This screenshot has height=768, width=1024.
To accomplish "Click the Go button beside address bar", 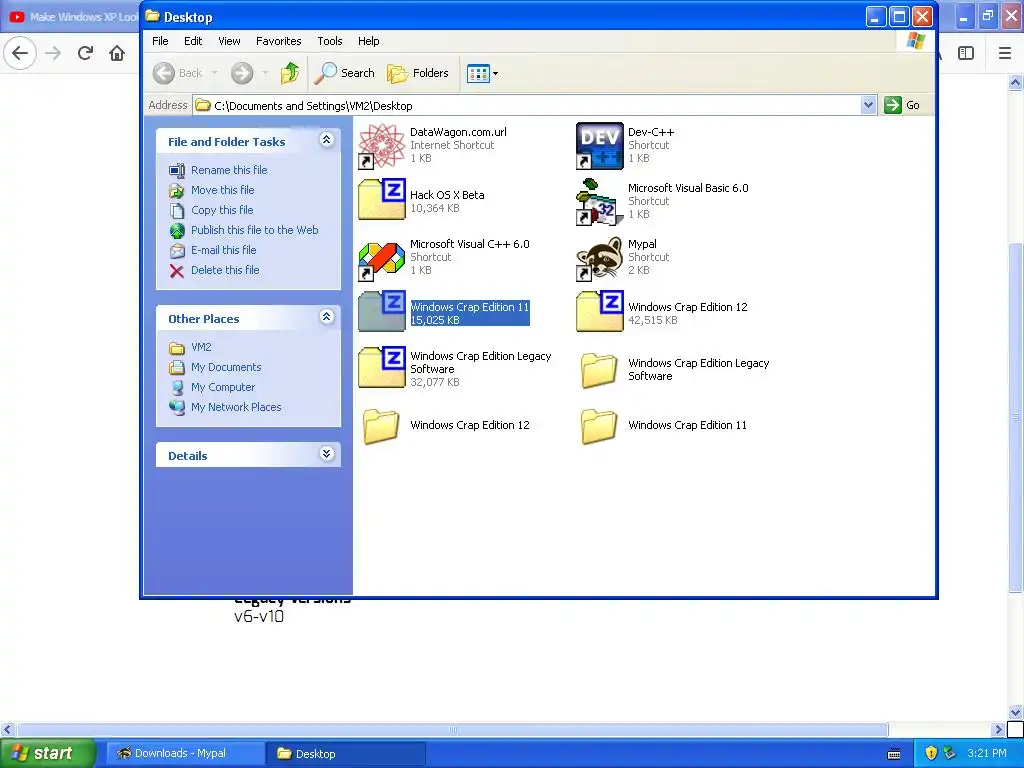I will (x=902, y=105).
